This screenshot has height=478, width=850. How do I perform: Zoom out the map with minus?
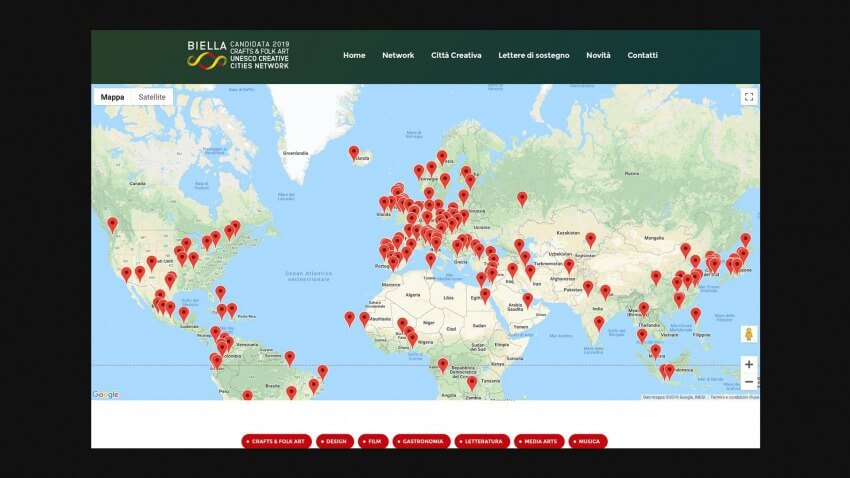pyautogui.click(x=749, y=382)
